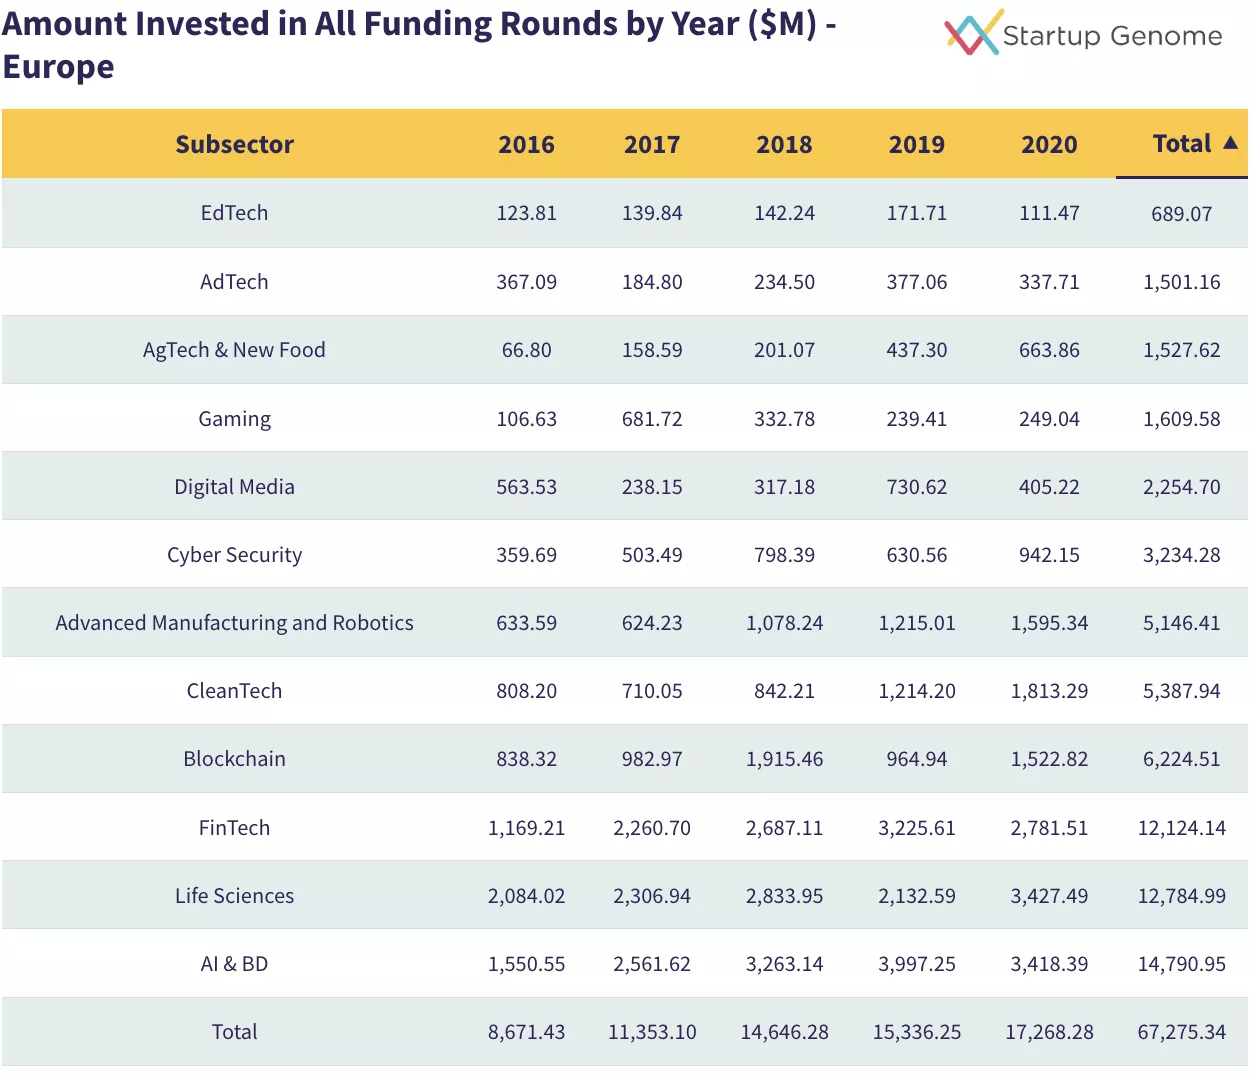
Task: Click the Startup Genome logo icon
Action: point(973,33)
